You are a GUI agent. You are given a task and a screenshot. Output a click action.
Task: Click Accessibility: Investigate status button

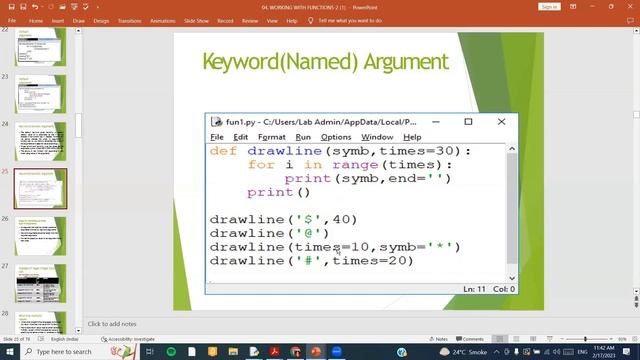tap(128, 339)
